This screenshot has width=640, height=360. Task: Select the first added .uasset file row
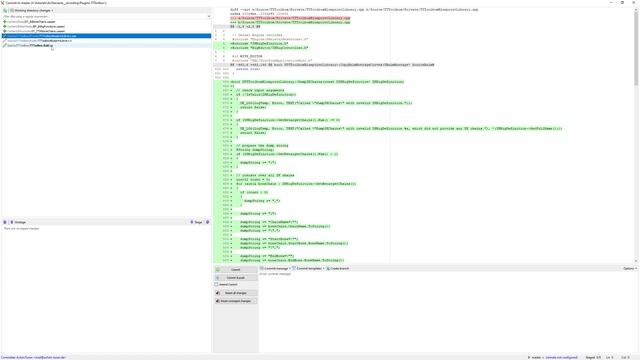point(107,22)
